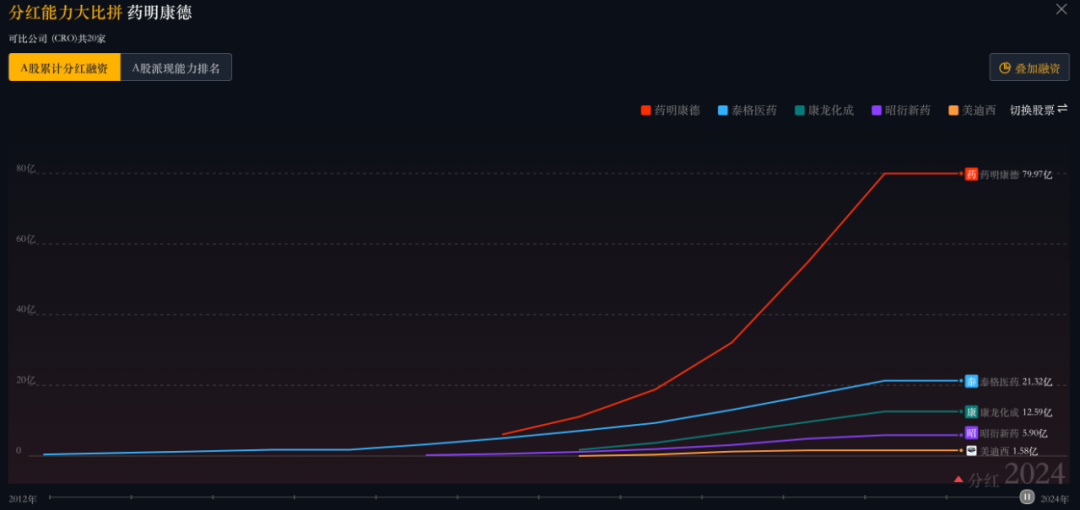Click the 叠加融资 button
This screenshot has height=510, width=1080.
[x=1029, y=68]
